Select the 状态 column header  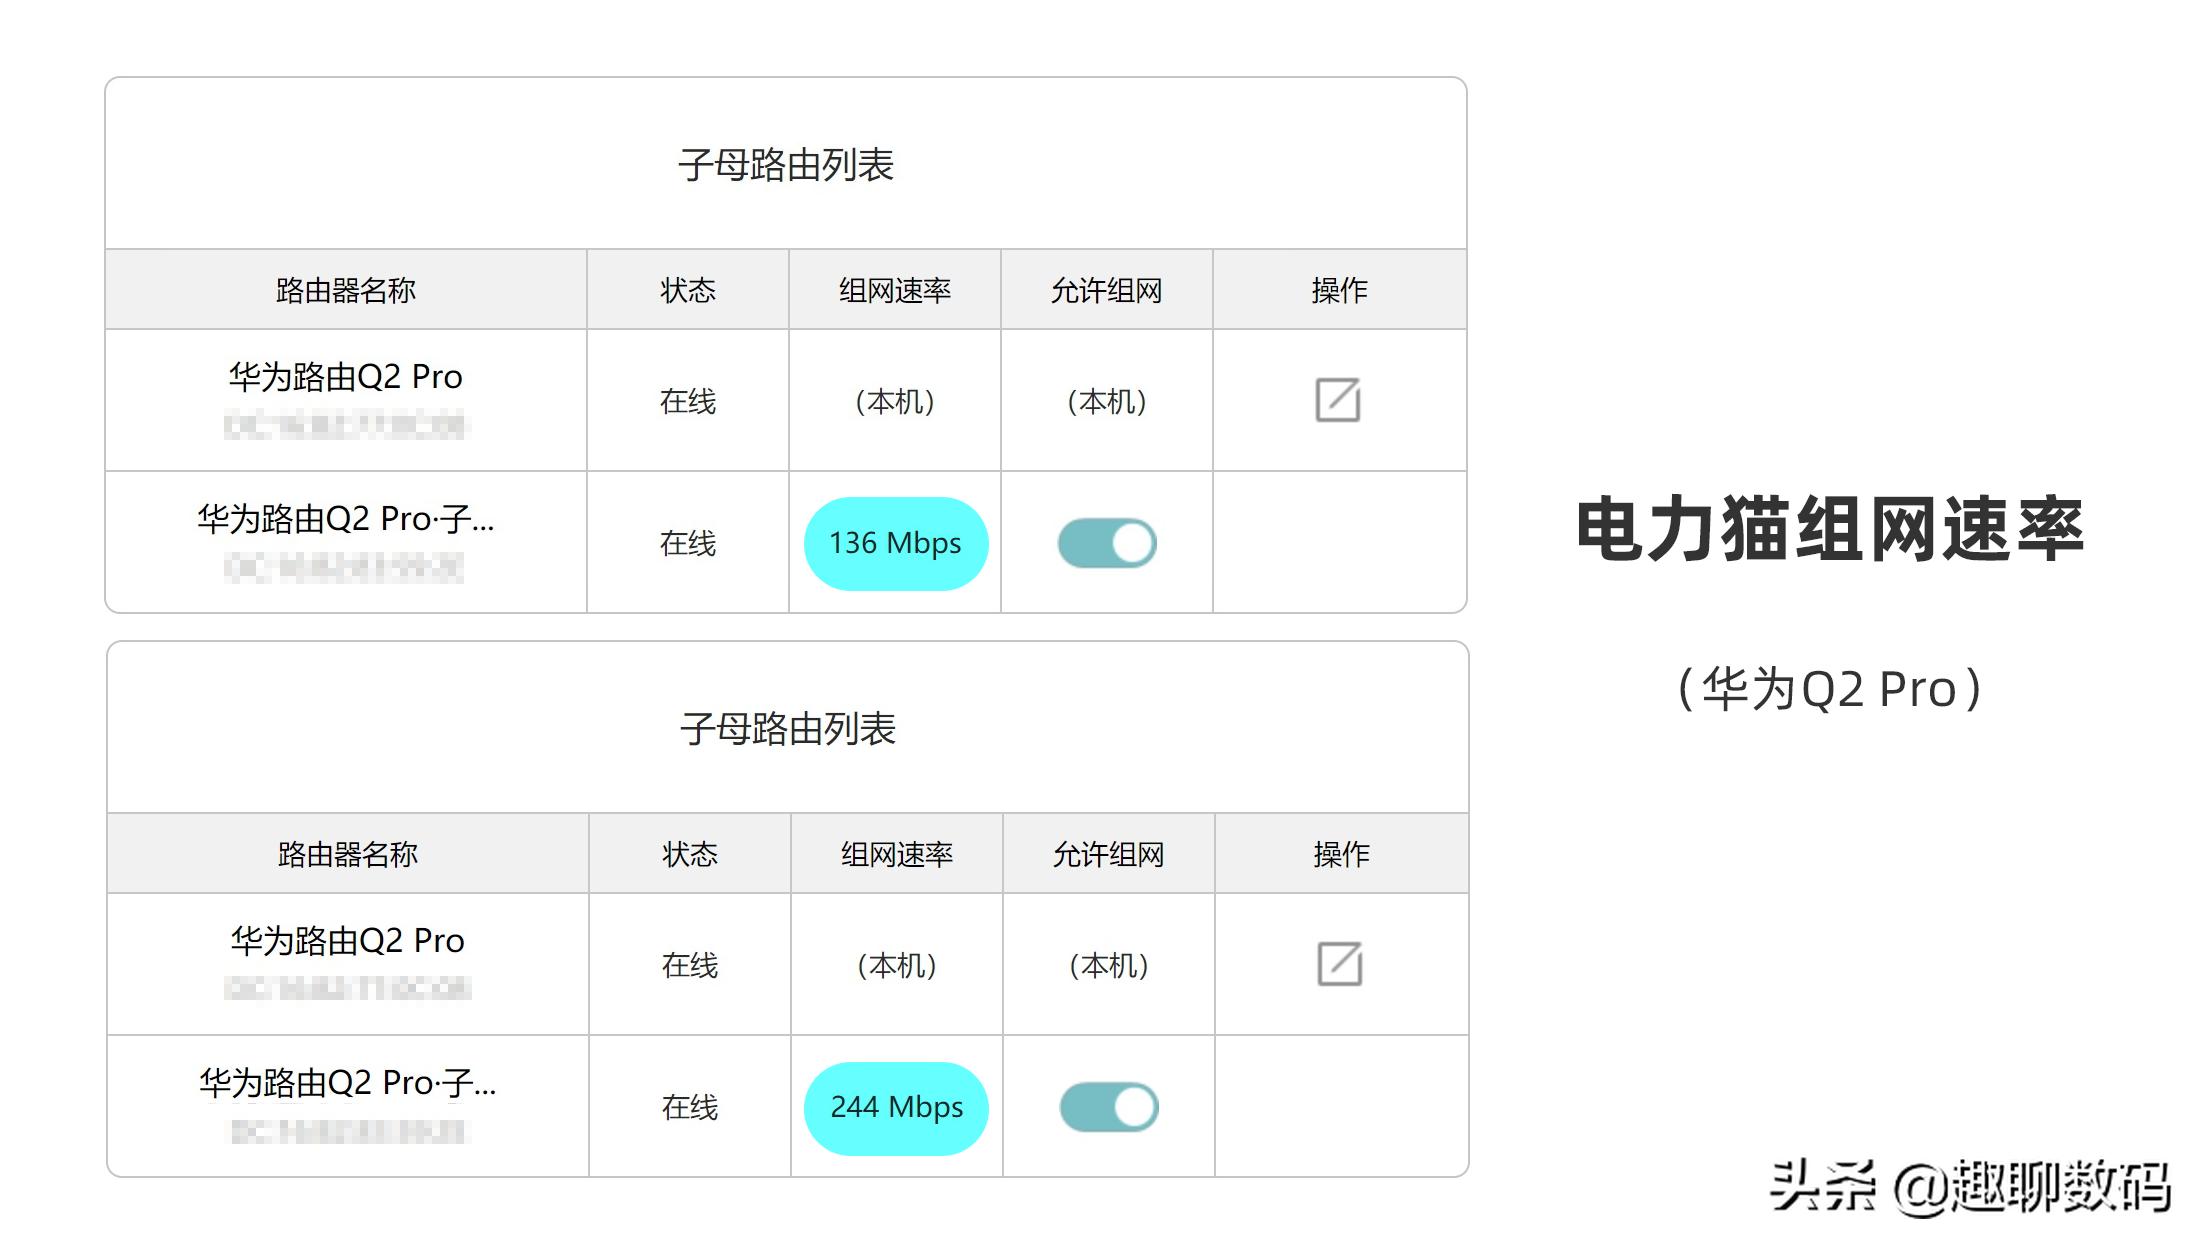click(x=688, y=290)
